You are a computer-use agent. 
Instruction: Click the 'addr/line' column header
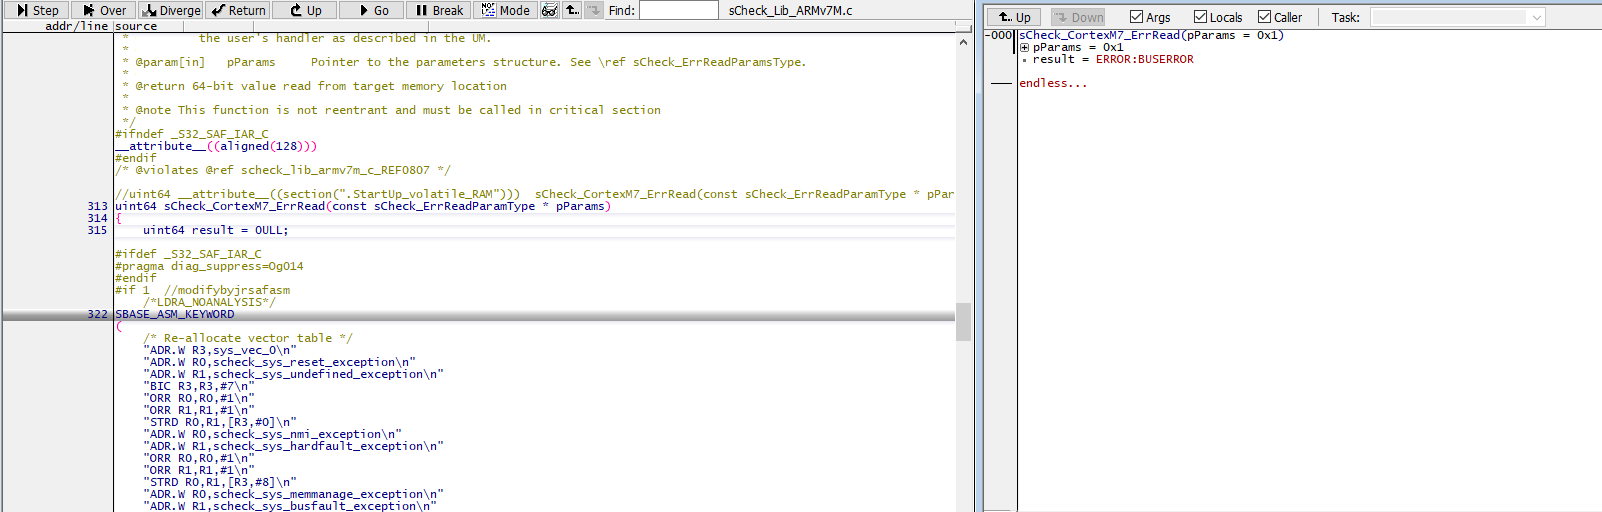tap(76, 26)
